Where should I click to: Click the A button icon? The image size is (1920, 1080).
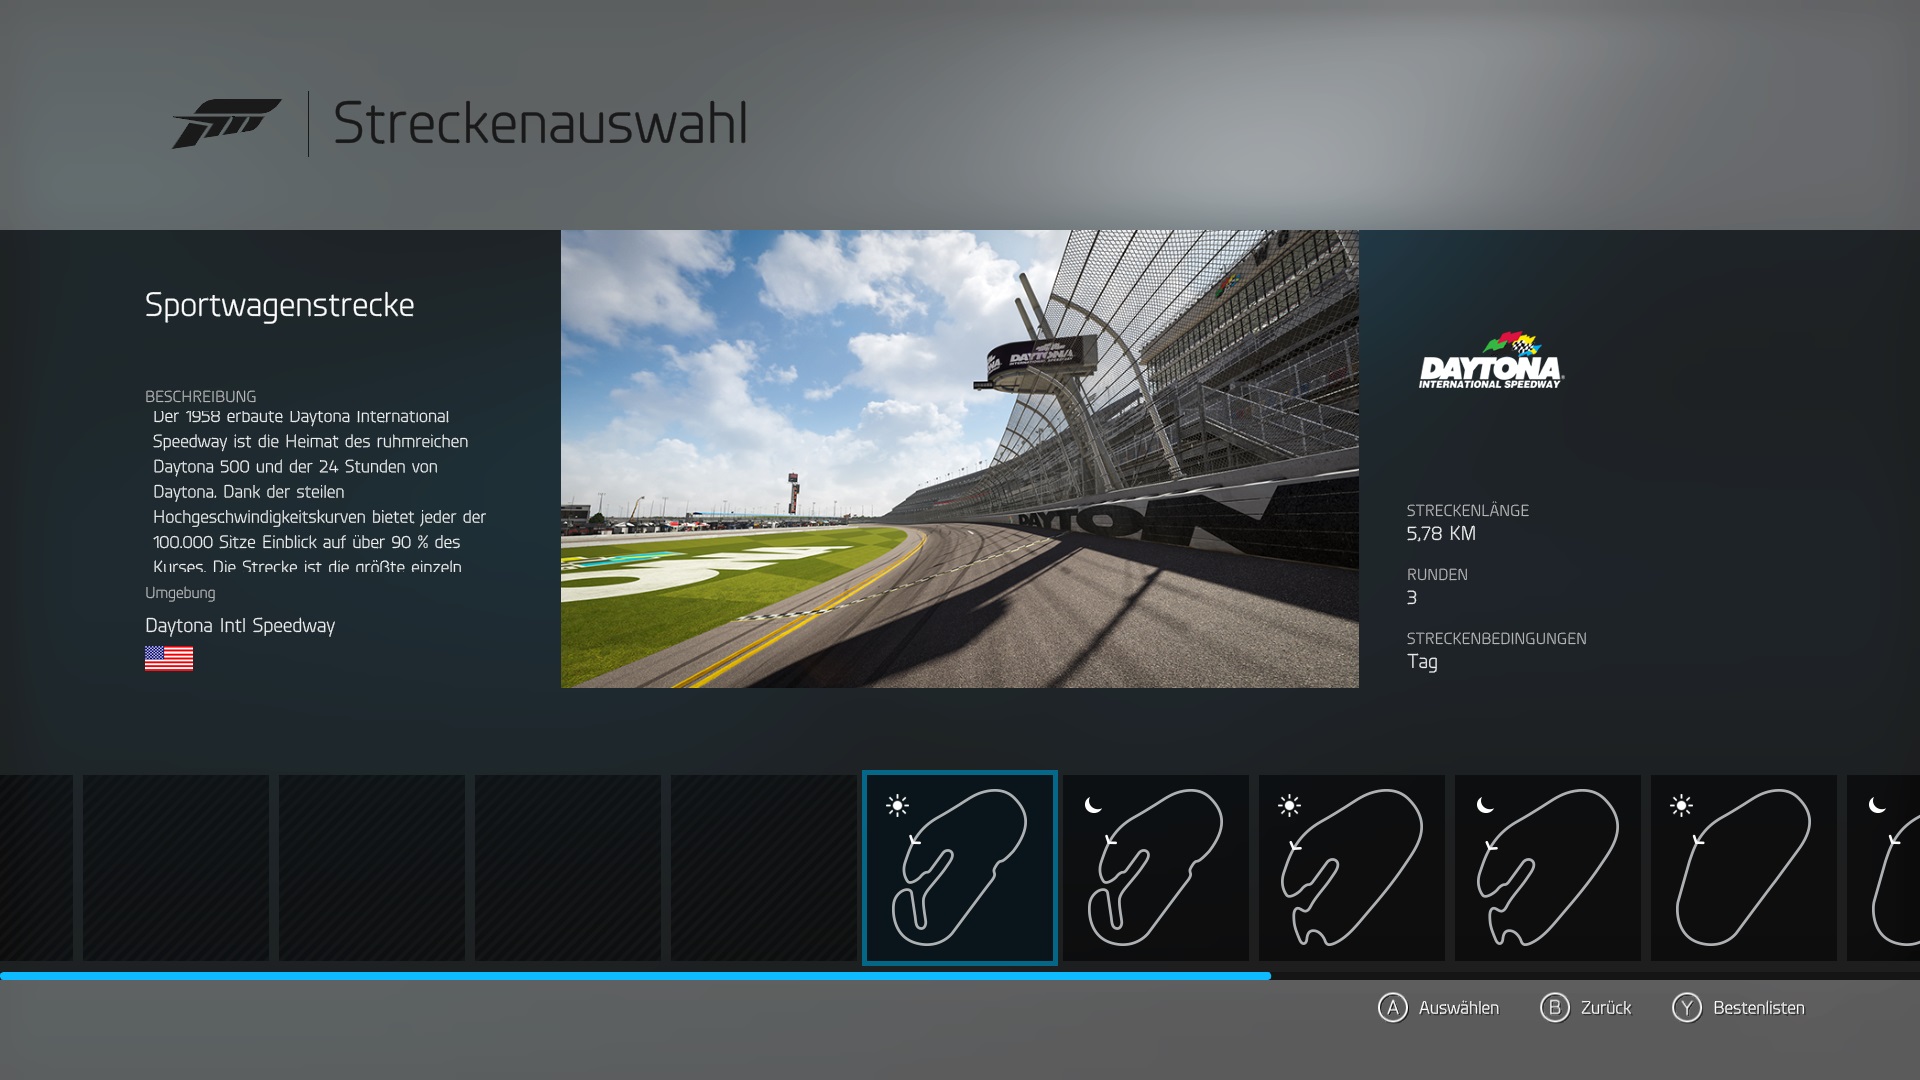1392,1007
